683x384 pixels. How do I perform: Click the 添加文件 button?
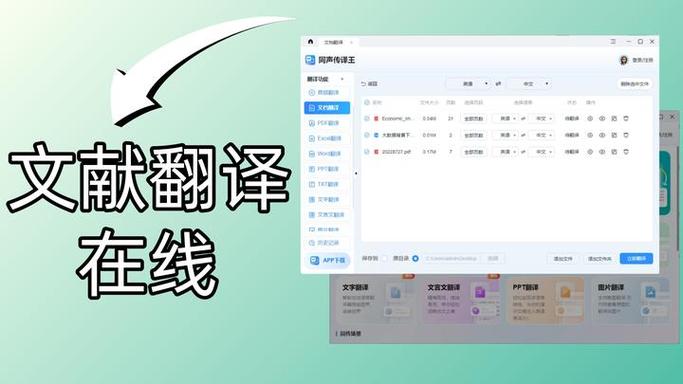pyautogui.click(x=563, y=259)
